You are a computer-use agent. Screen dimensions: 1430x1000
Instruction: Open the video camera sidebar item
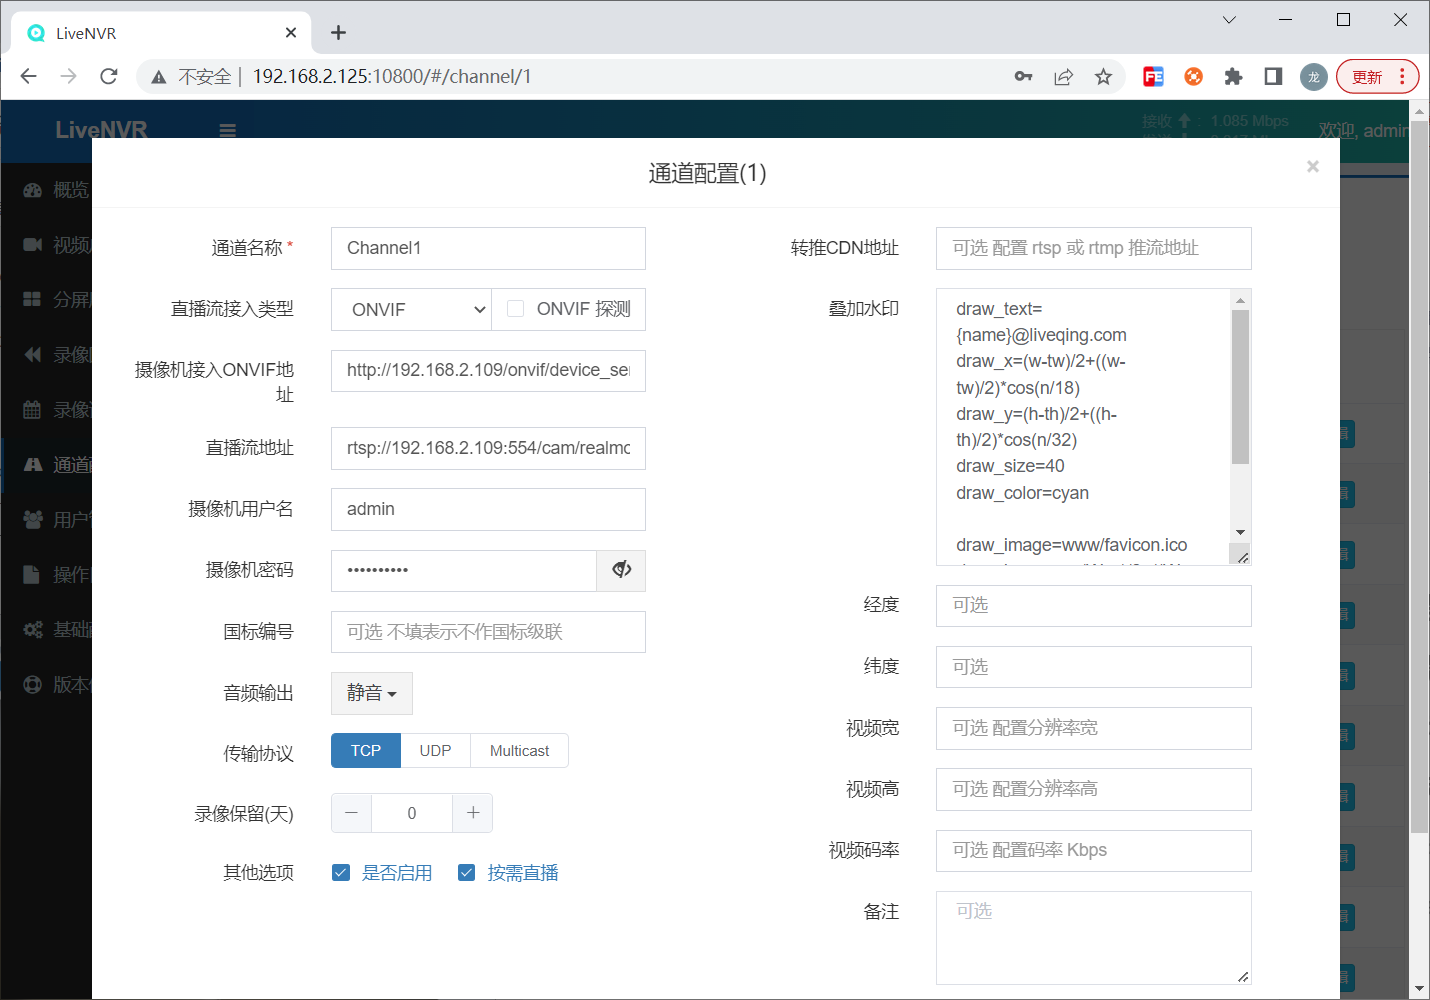[47, 245]
